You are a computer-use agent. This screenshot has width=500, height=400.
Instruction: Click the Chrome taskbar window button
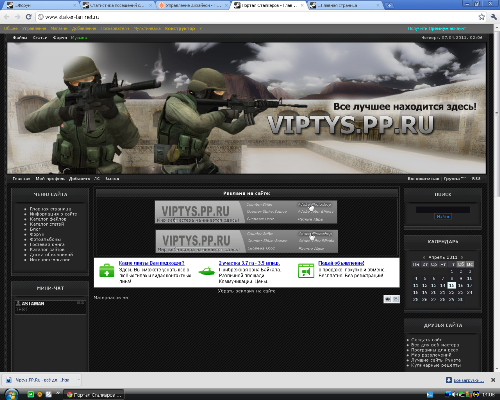tap(94, 395)
